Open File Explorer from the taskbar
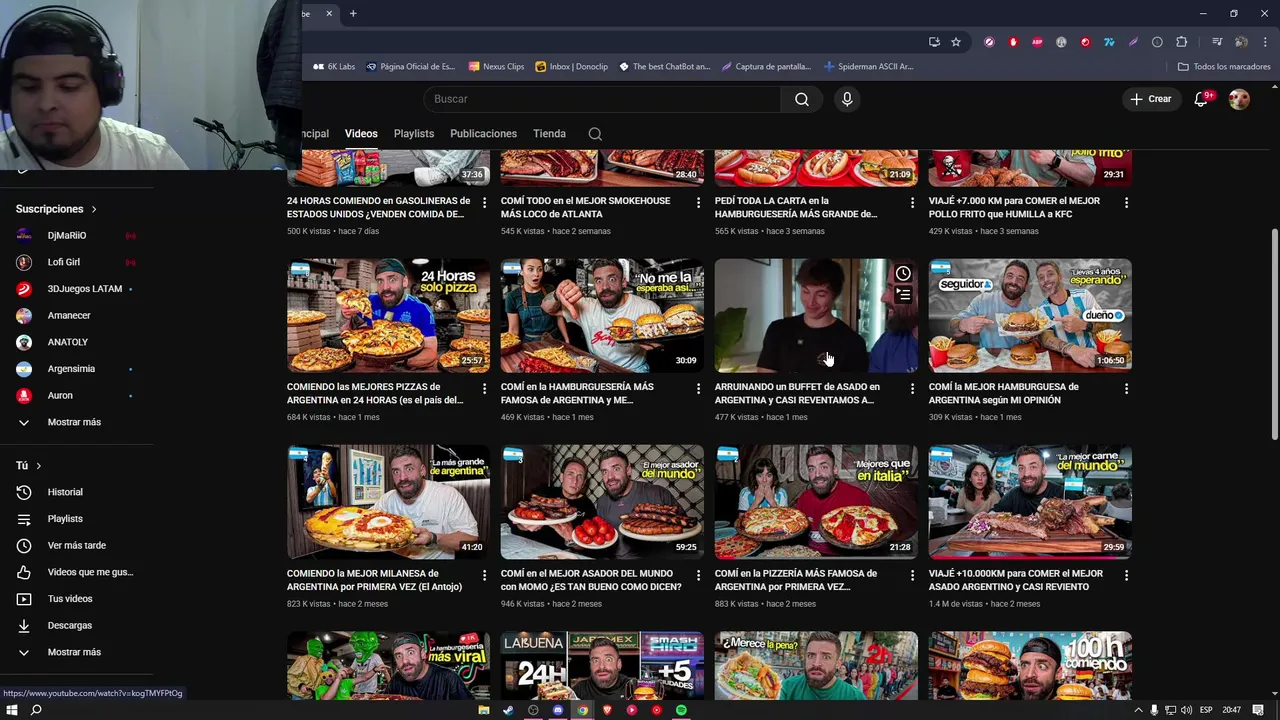 click(484, 710)
